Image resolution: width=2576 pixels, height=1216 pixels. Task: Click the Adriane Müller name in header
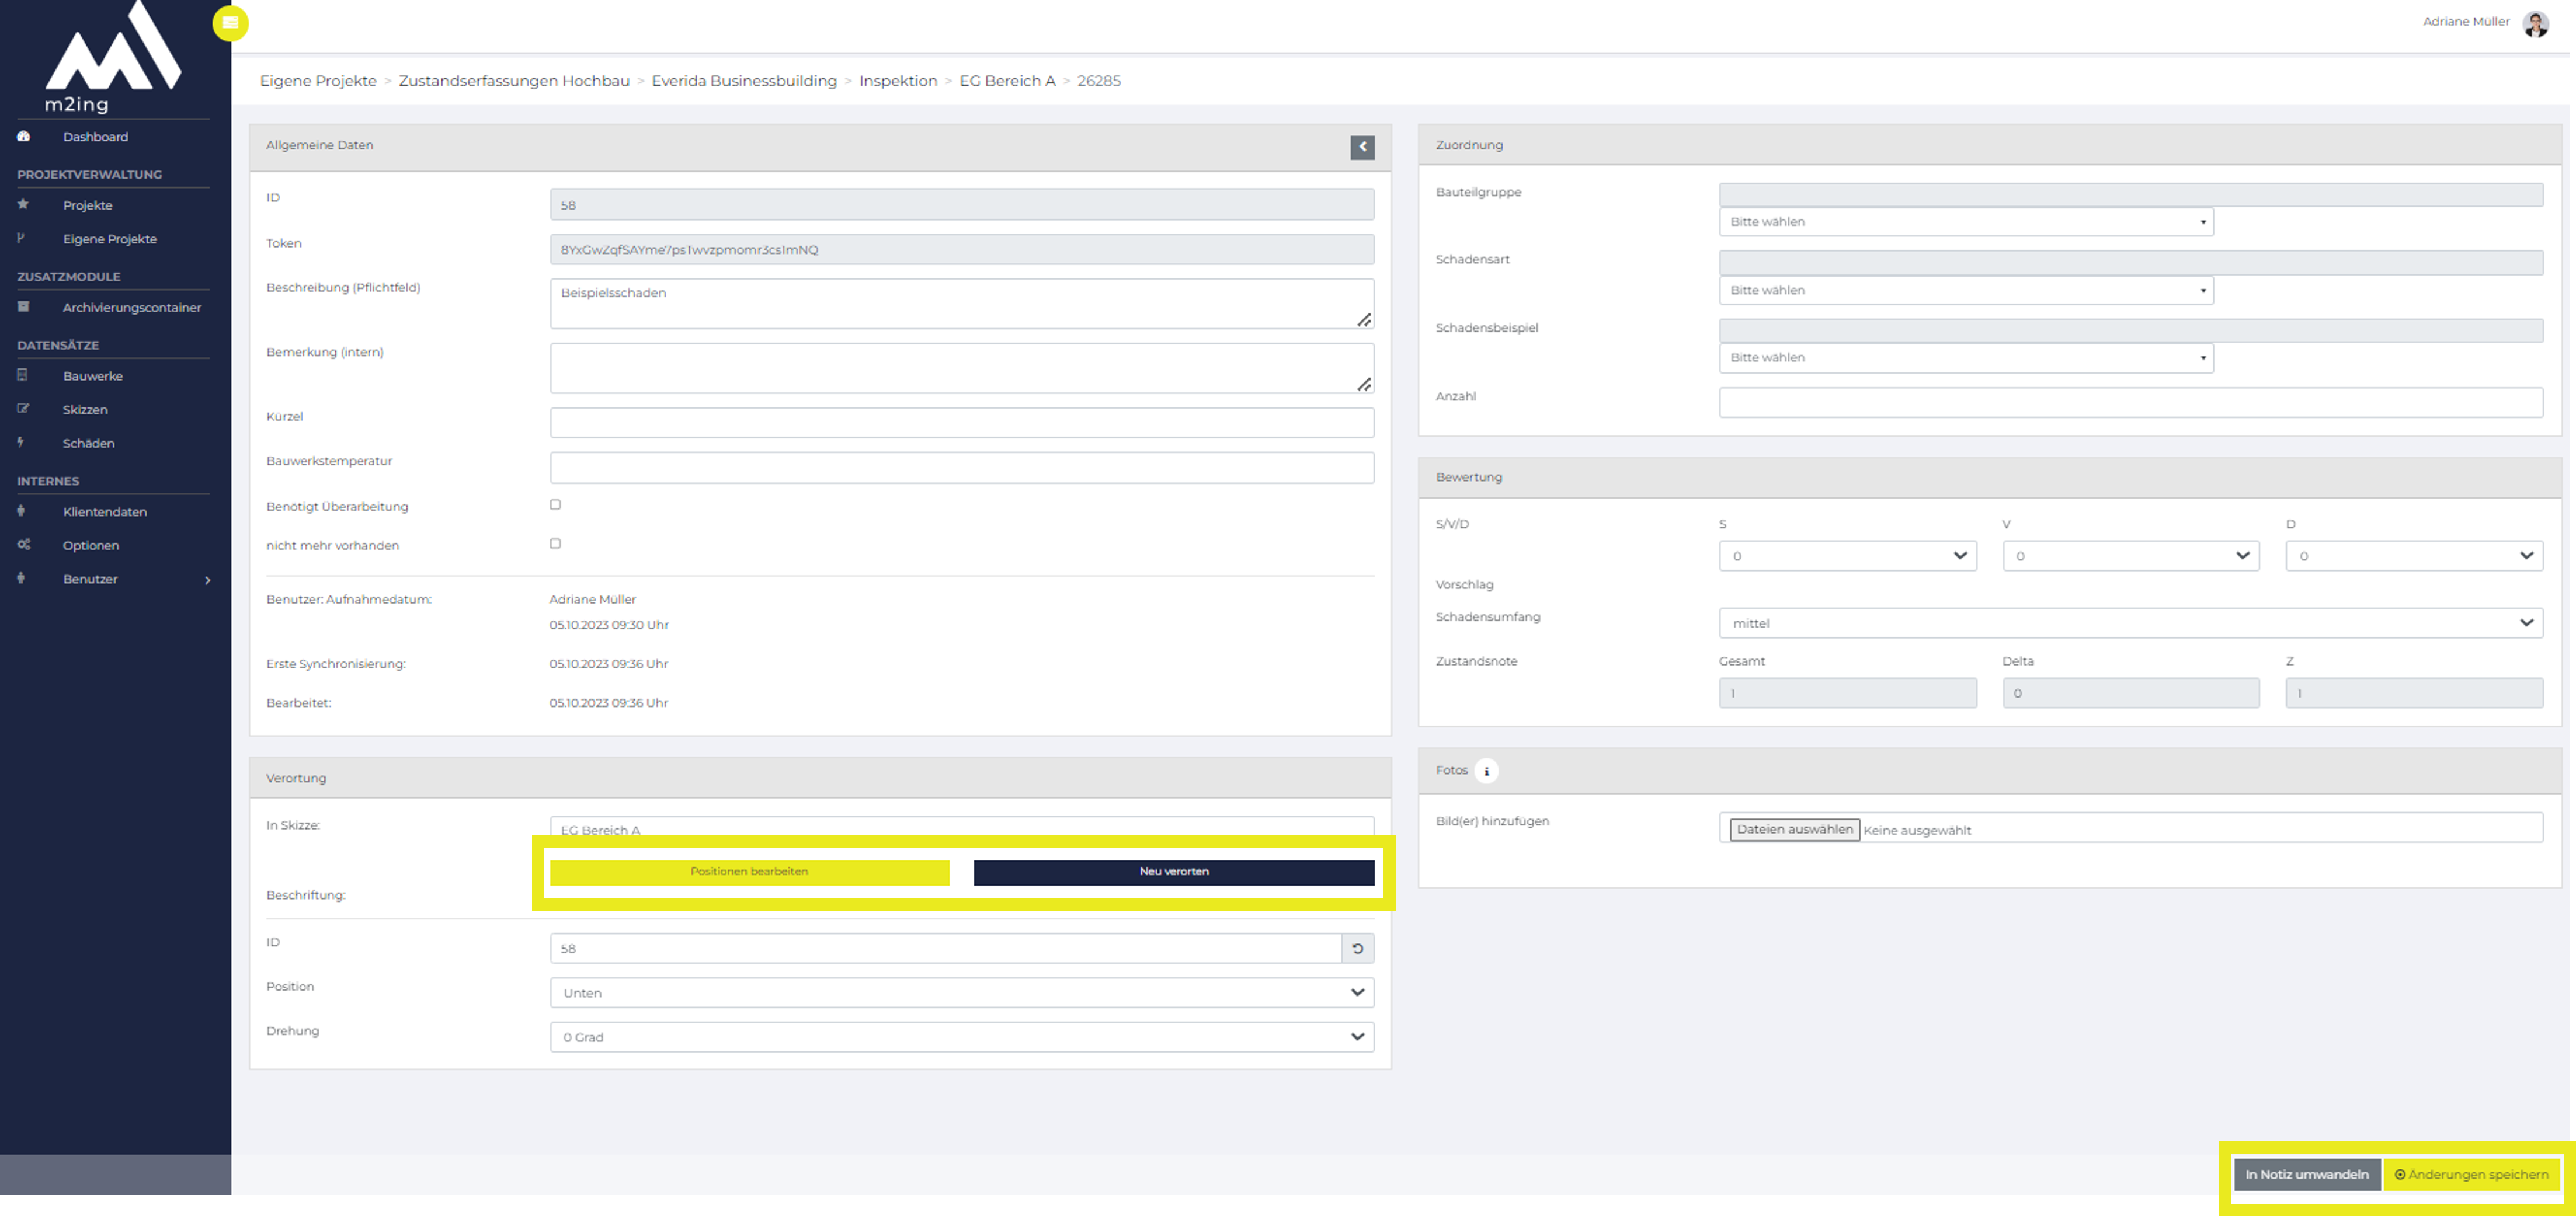point(2466,22)
